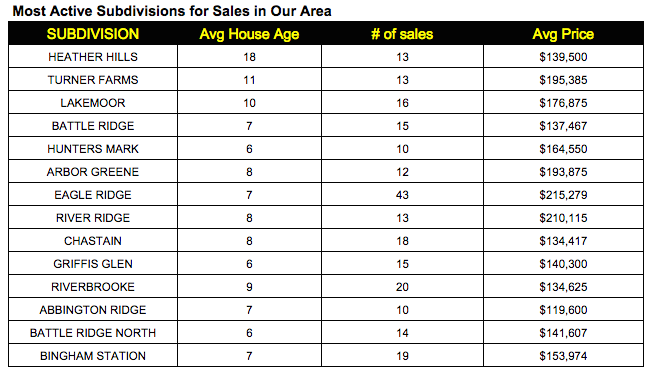The height and width of the screenshot is (376, 653).
Task: Click the Avg House Age header
Action: [x=249, y=34]
